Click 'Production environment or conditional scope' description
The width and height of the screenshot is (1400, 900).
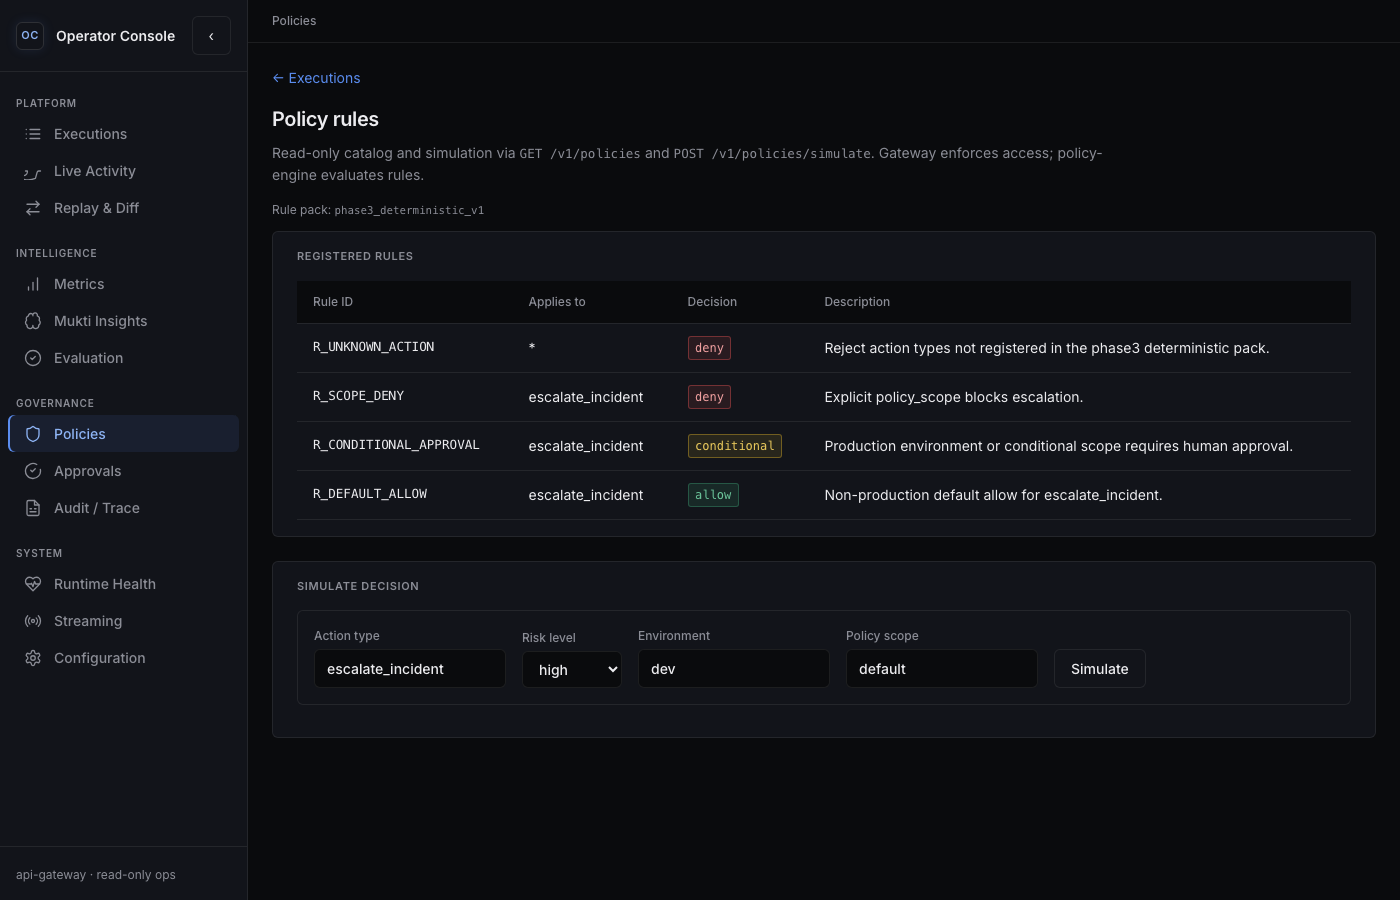point(1058,446)
